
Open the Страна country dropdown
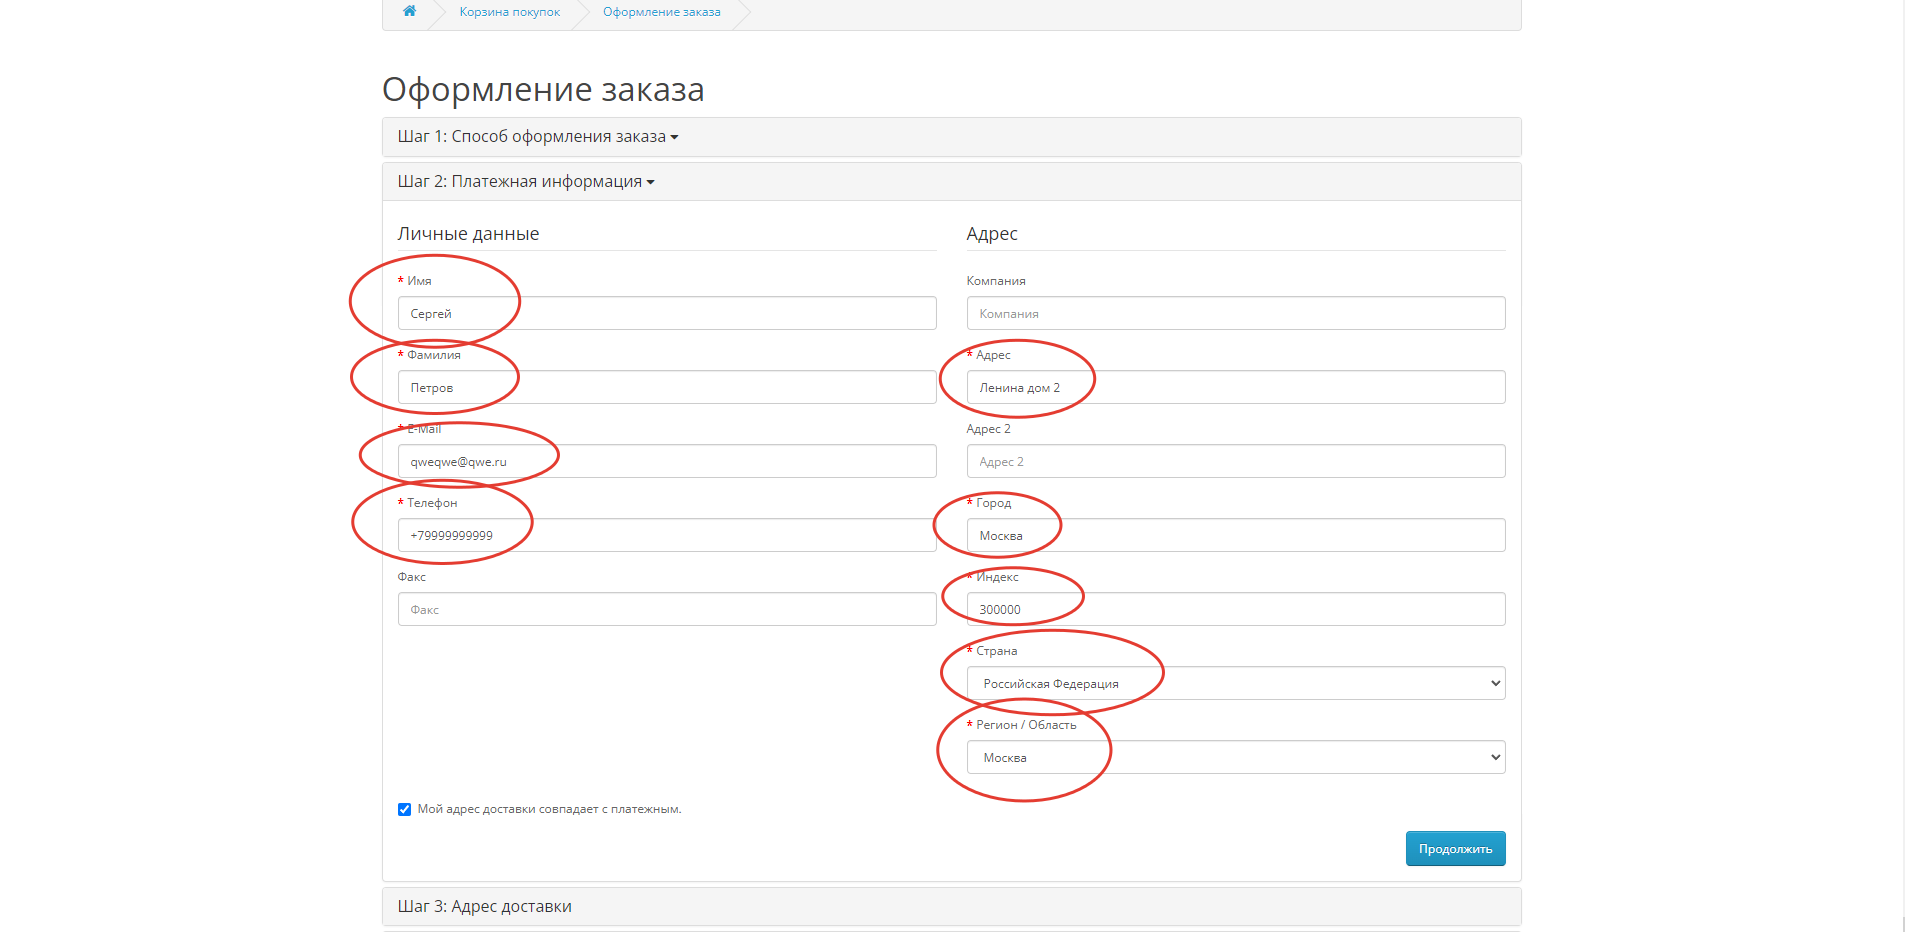1235,684
